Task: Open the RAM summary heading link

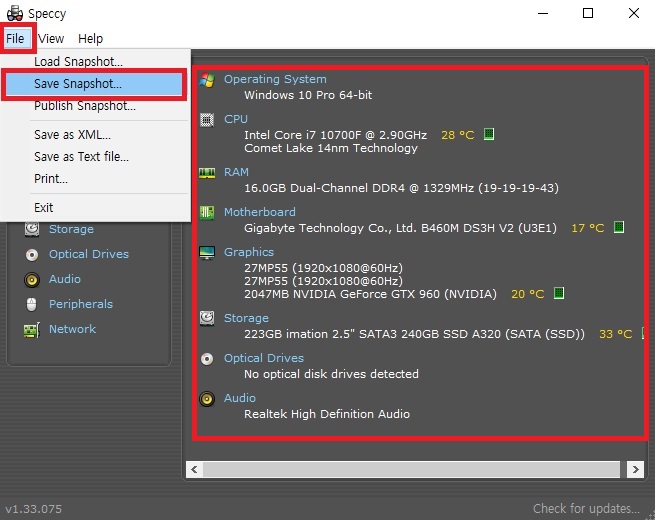Action: 236,172
